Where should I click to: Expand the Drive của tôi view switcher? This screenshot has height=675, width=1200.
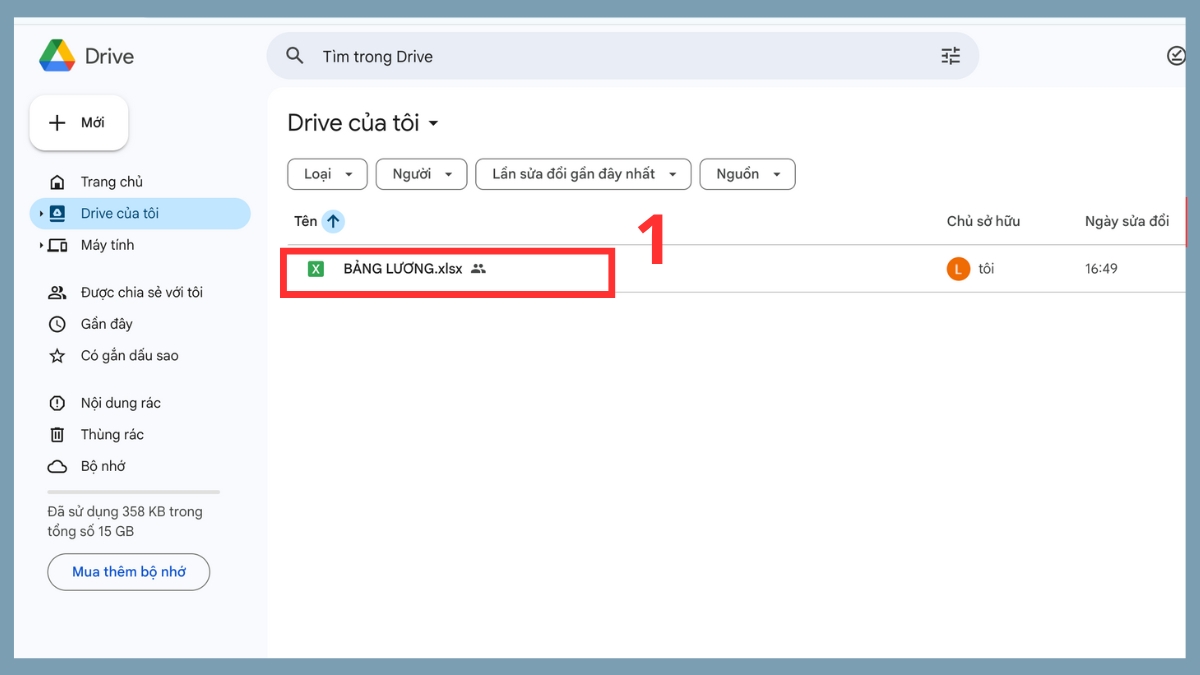[434, 122]
